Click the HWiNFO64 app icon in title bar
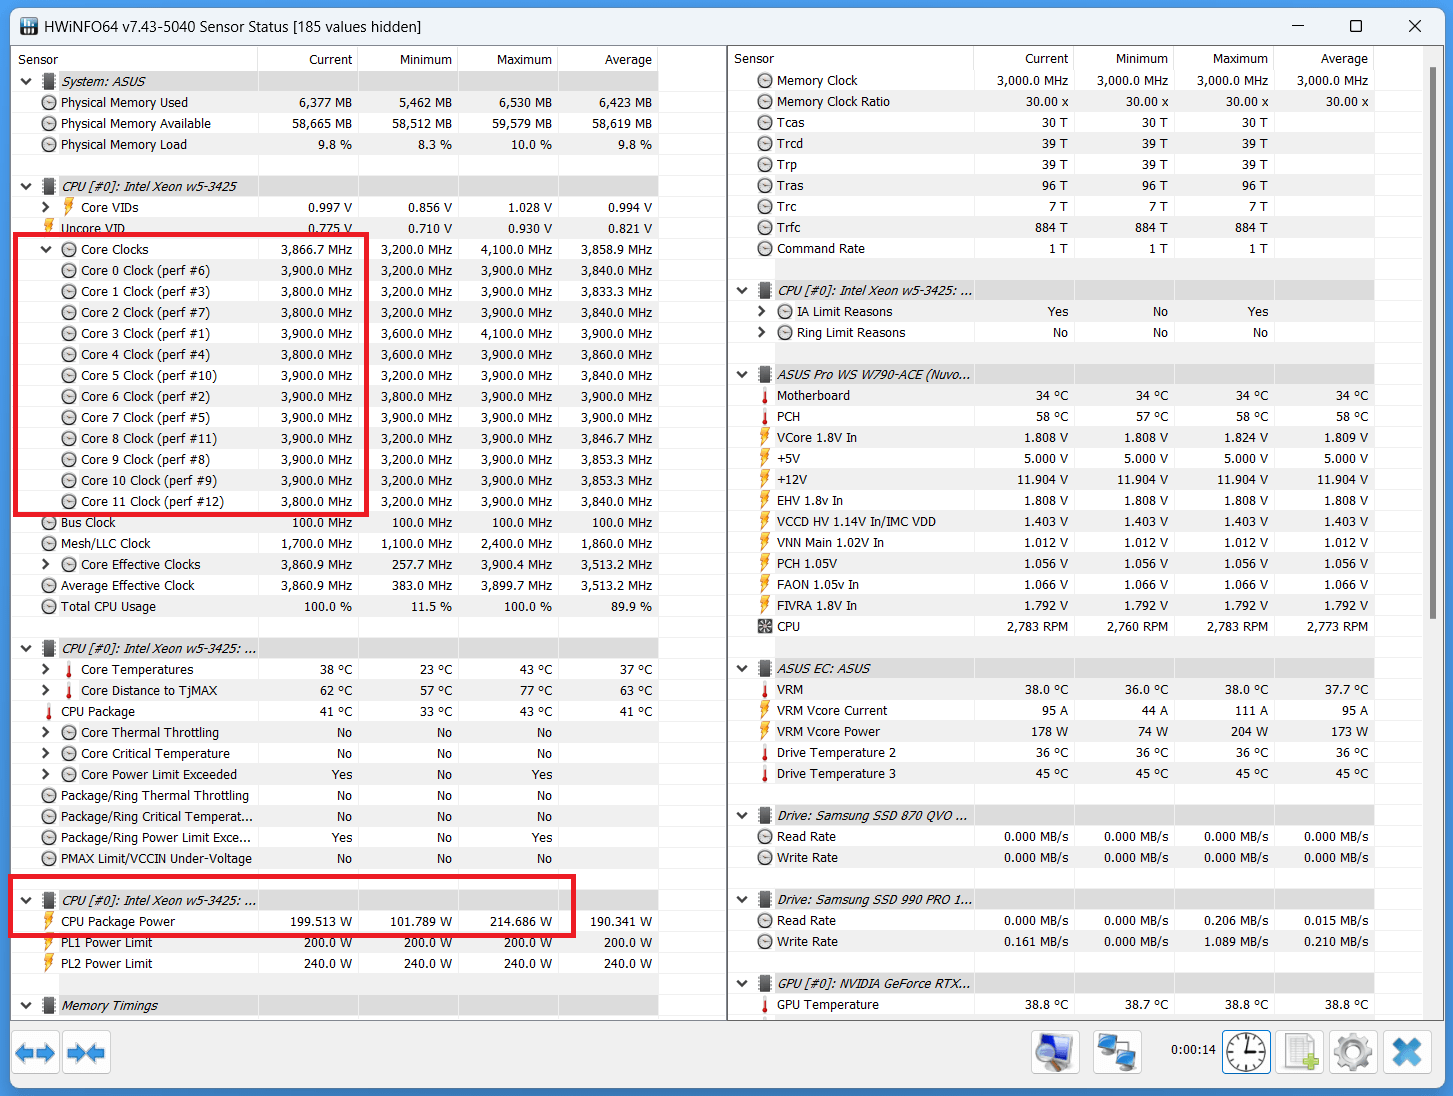 click(x=29, y=26)
